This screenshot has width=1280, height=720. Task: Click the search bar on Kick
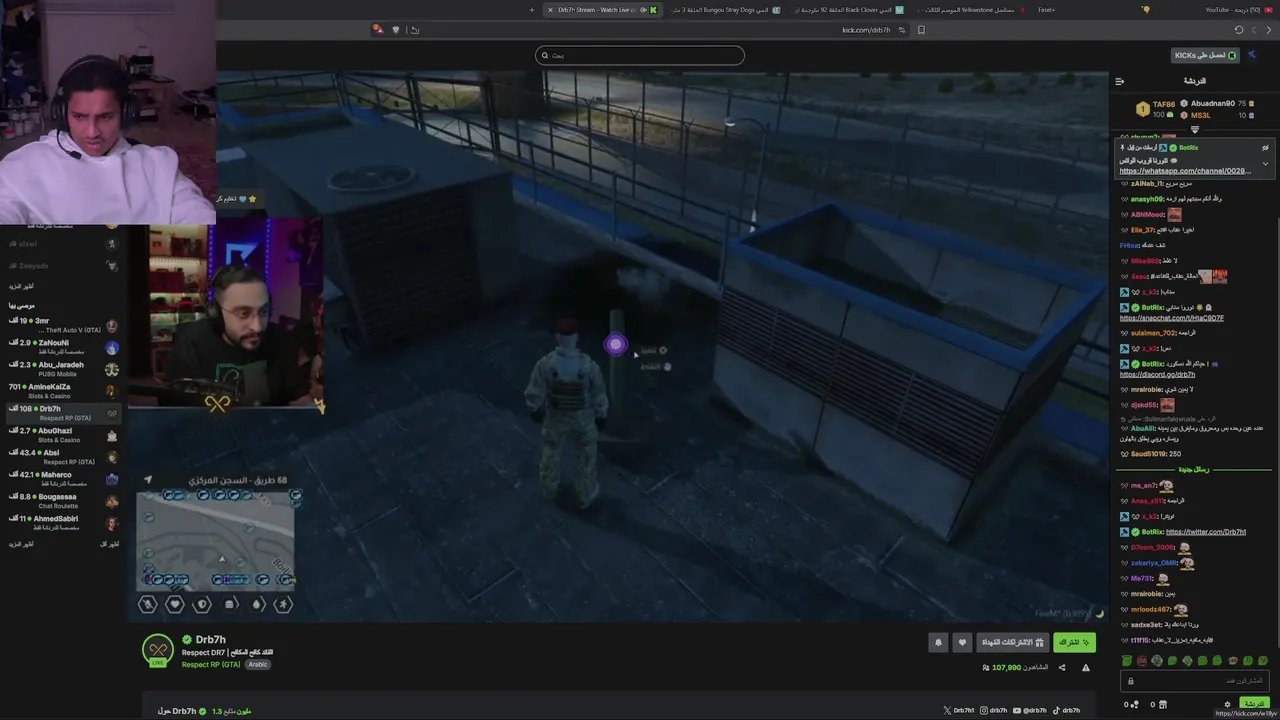[x=640, y=55]
